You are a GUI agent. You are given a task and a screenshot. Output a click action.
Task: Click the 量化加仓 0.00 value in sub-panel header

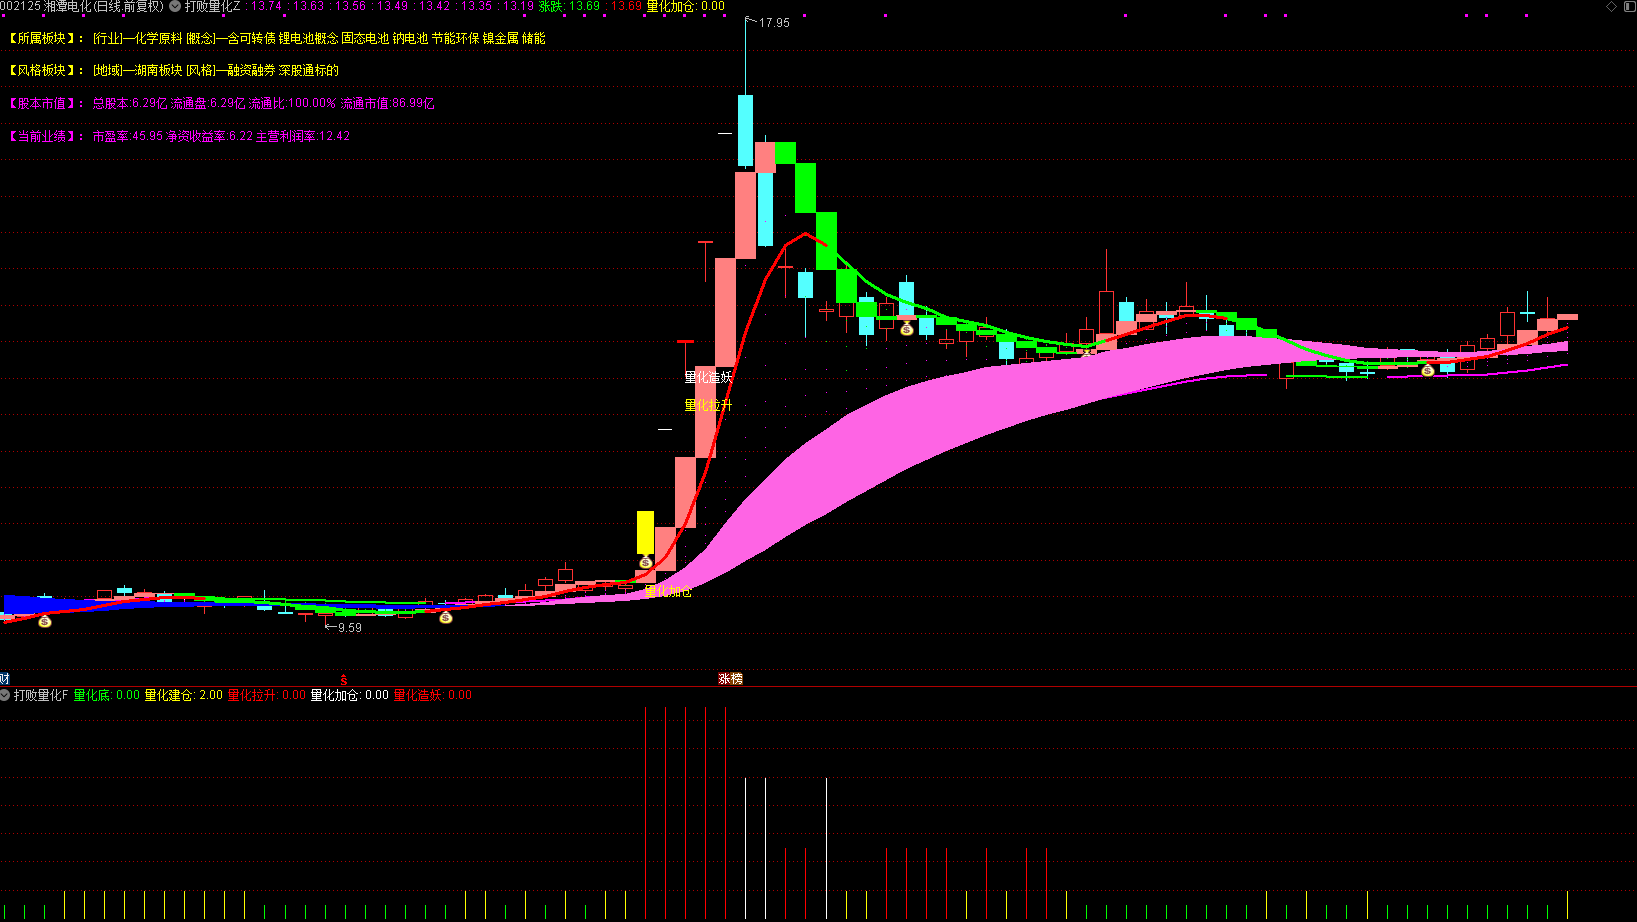(350, 695)
